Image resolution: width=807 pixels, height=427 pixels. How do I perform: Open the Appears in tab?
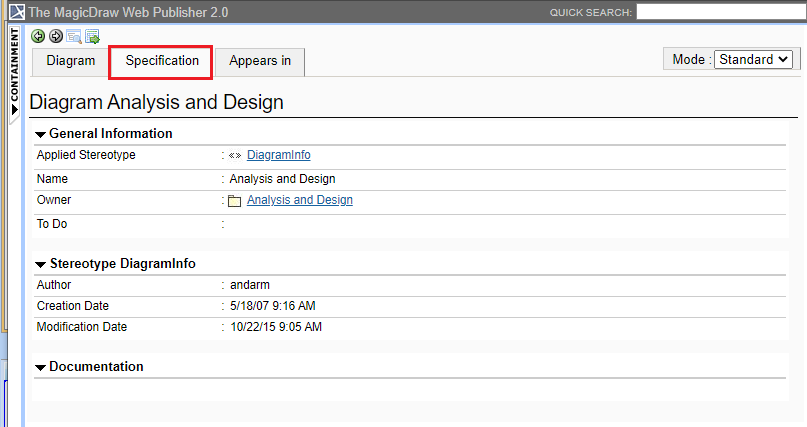260,61
